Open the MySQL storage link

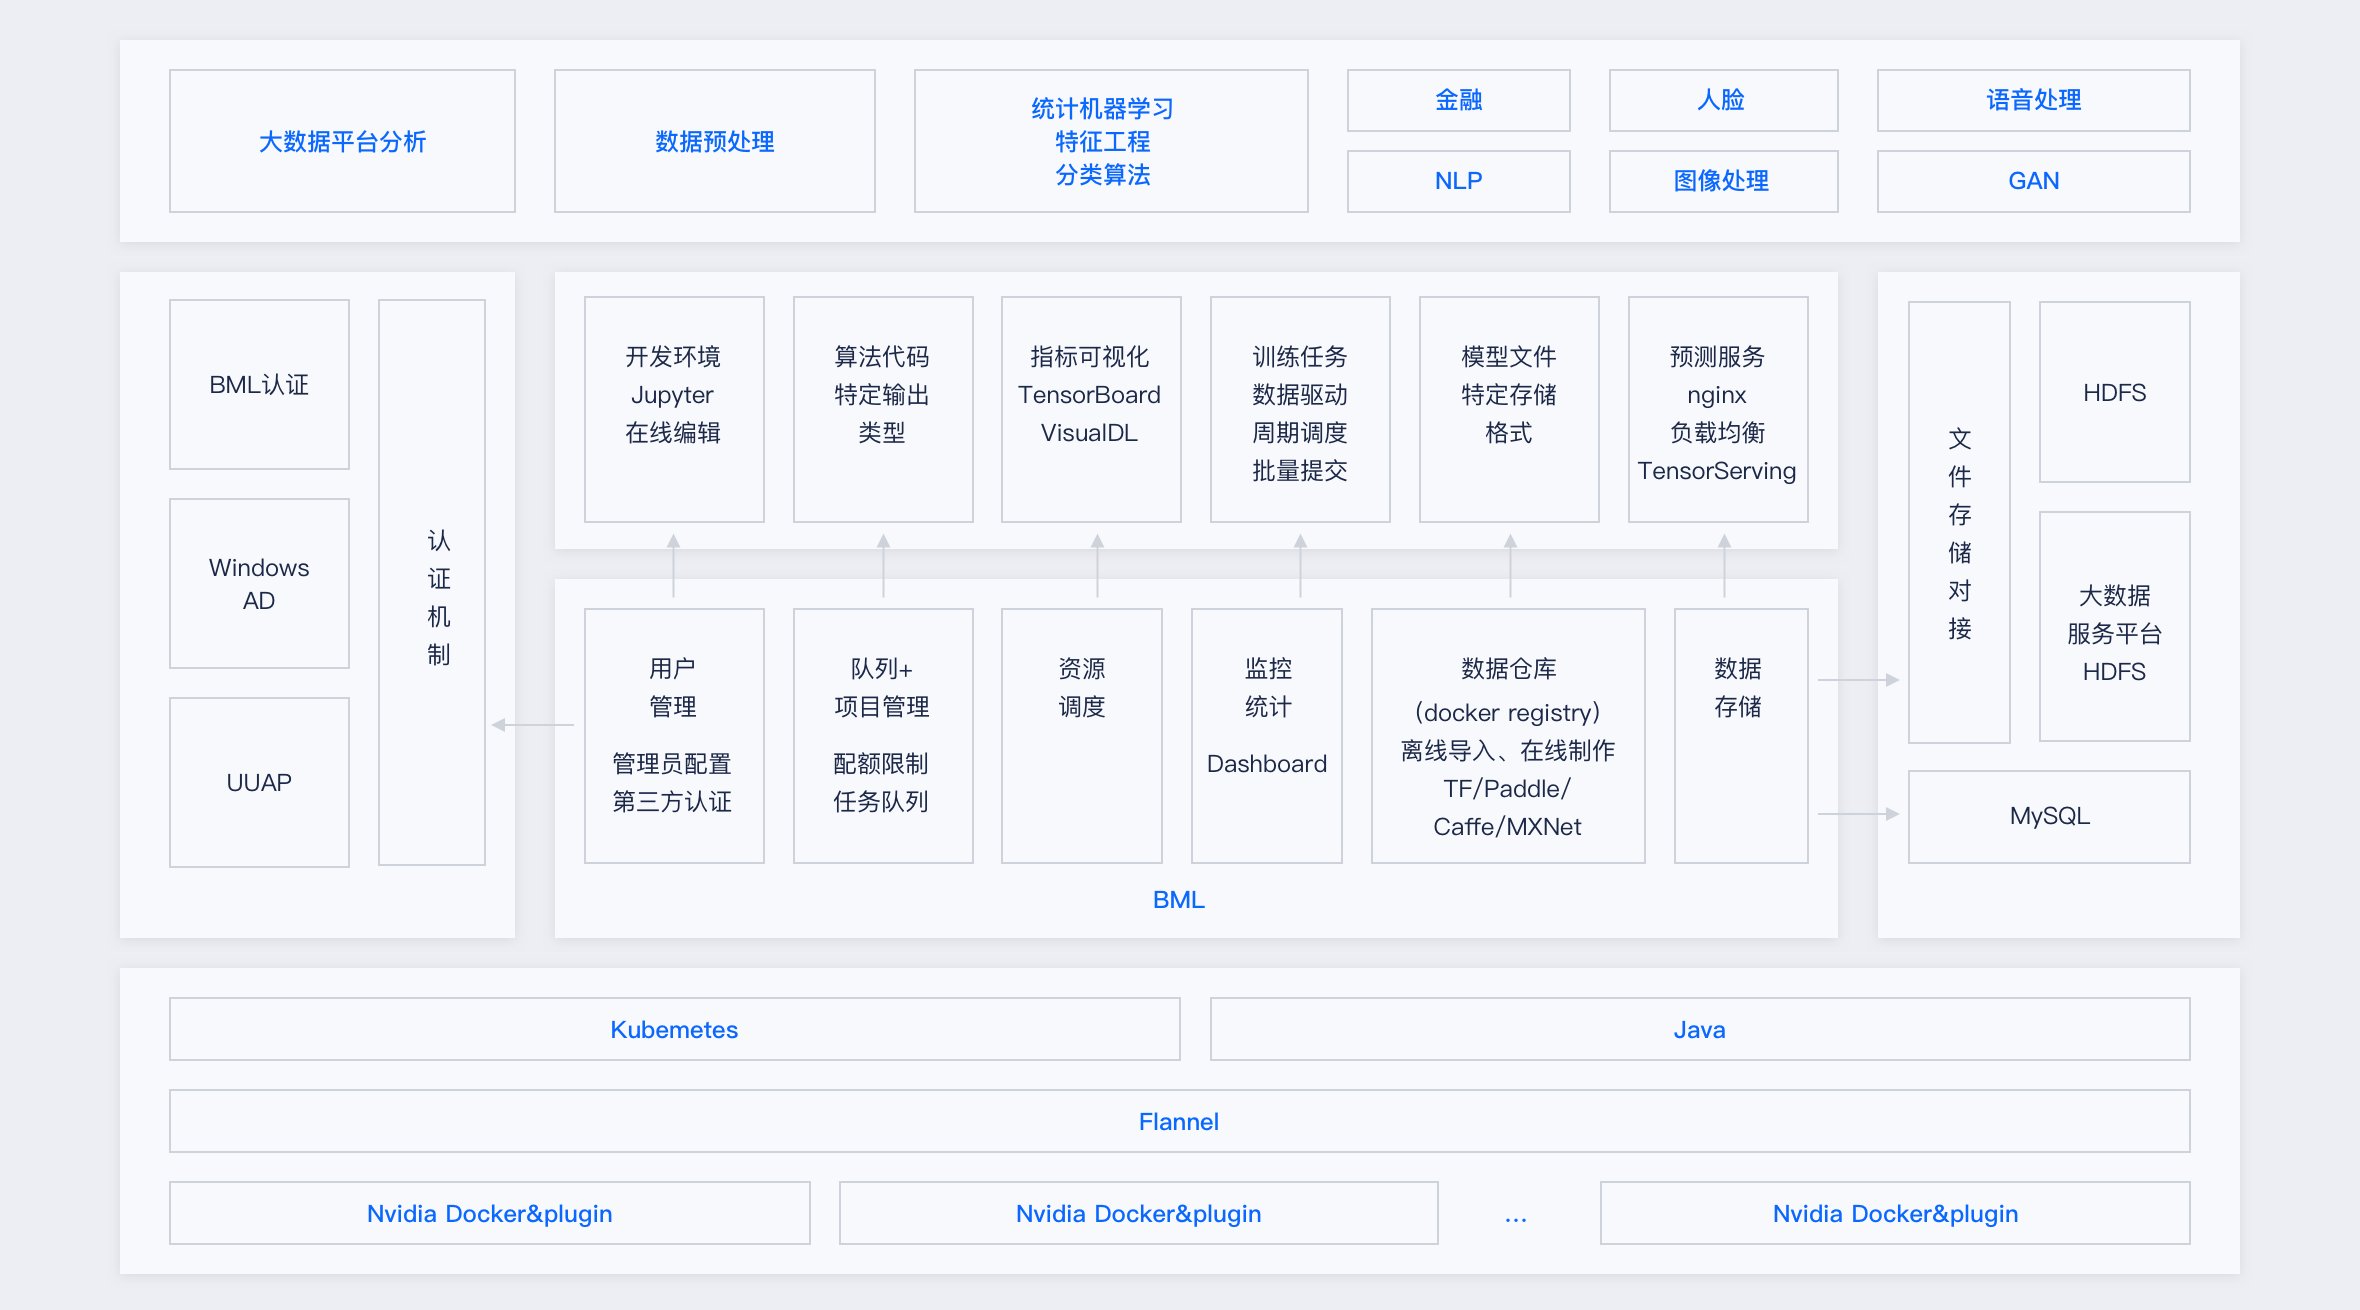(x=2047, y=816)
